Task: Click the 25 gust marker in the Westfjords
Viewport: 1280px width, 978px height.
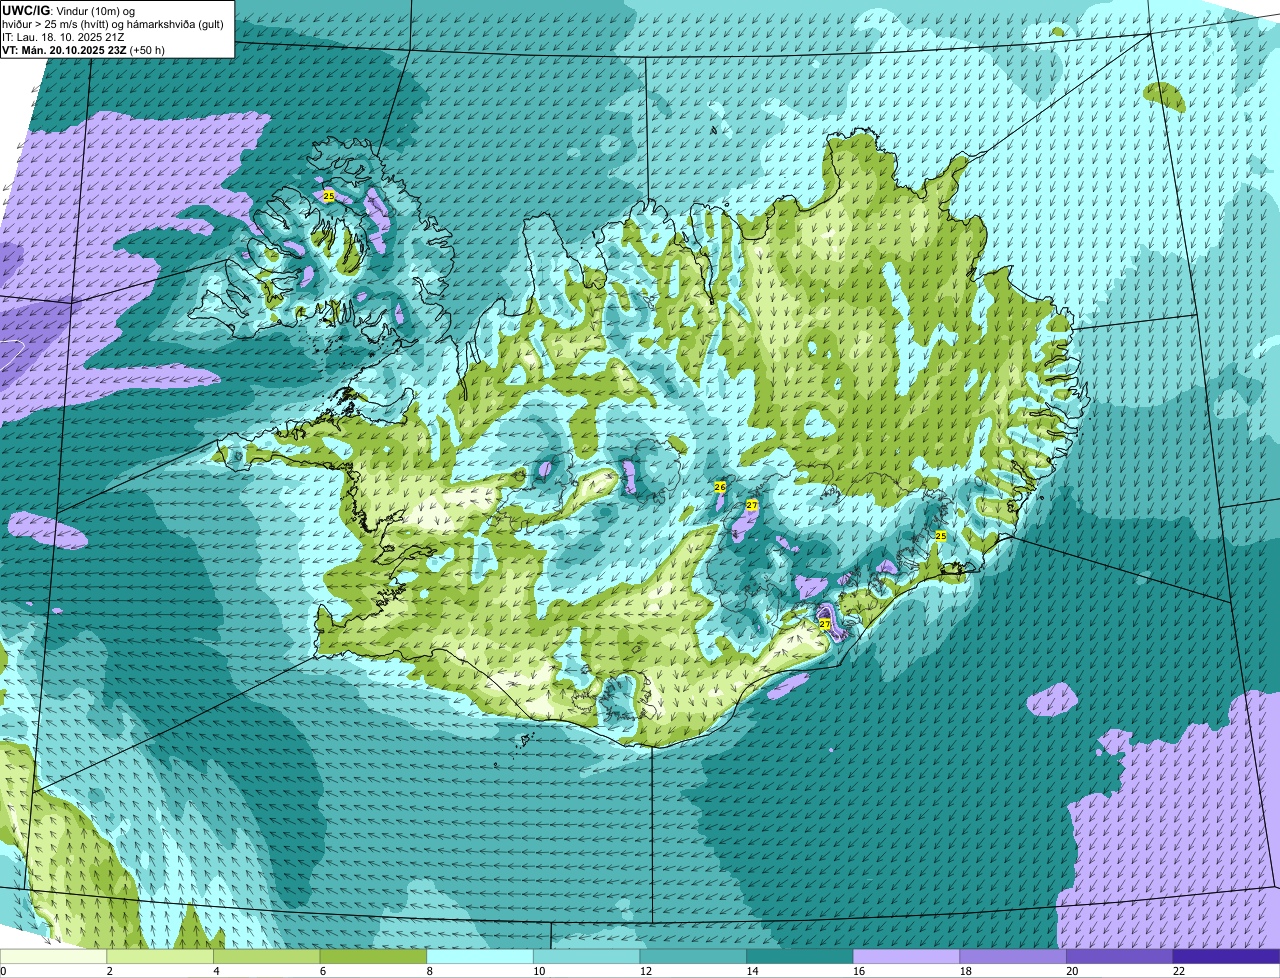Action: 329,196
